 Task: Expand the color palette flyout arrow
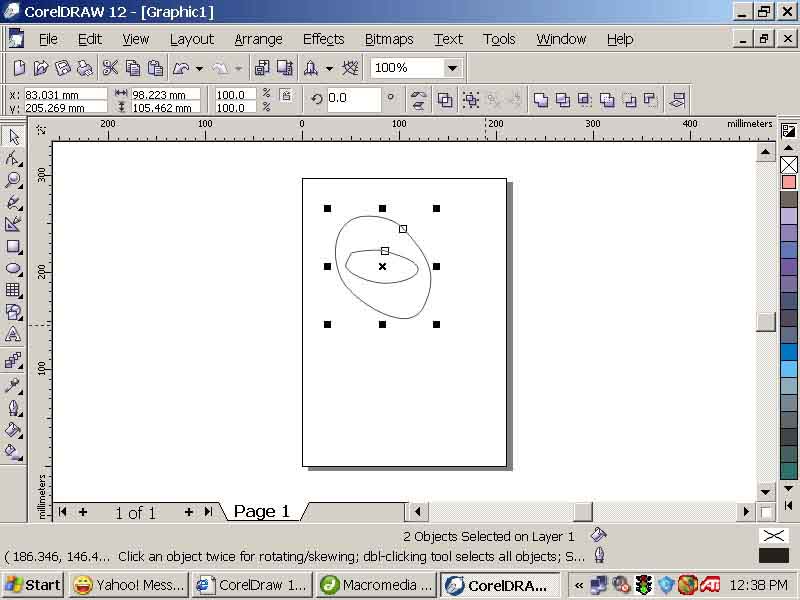point(789,505)
